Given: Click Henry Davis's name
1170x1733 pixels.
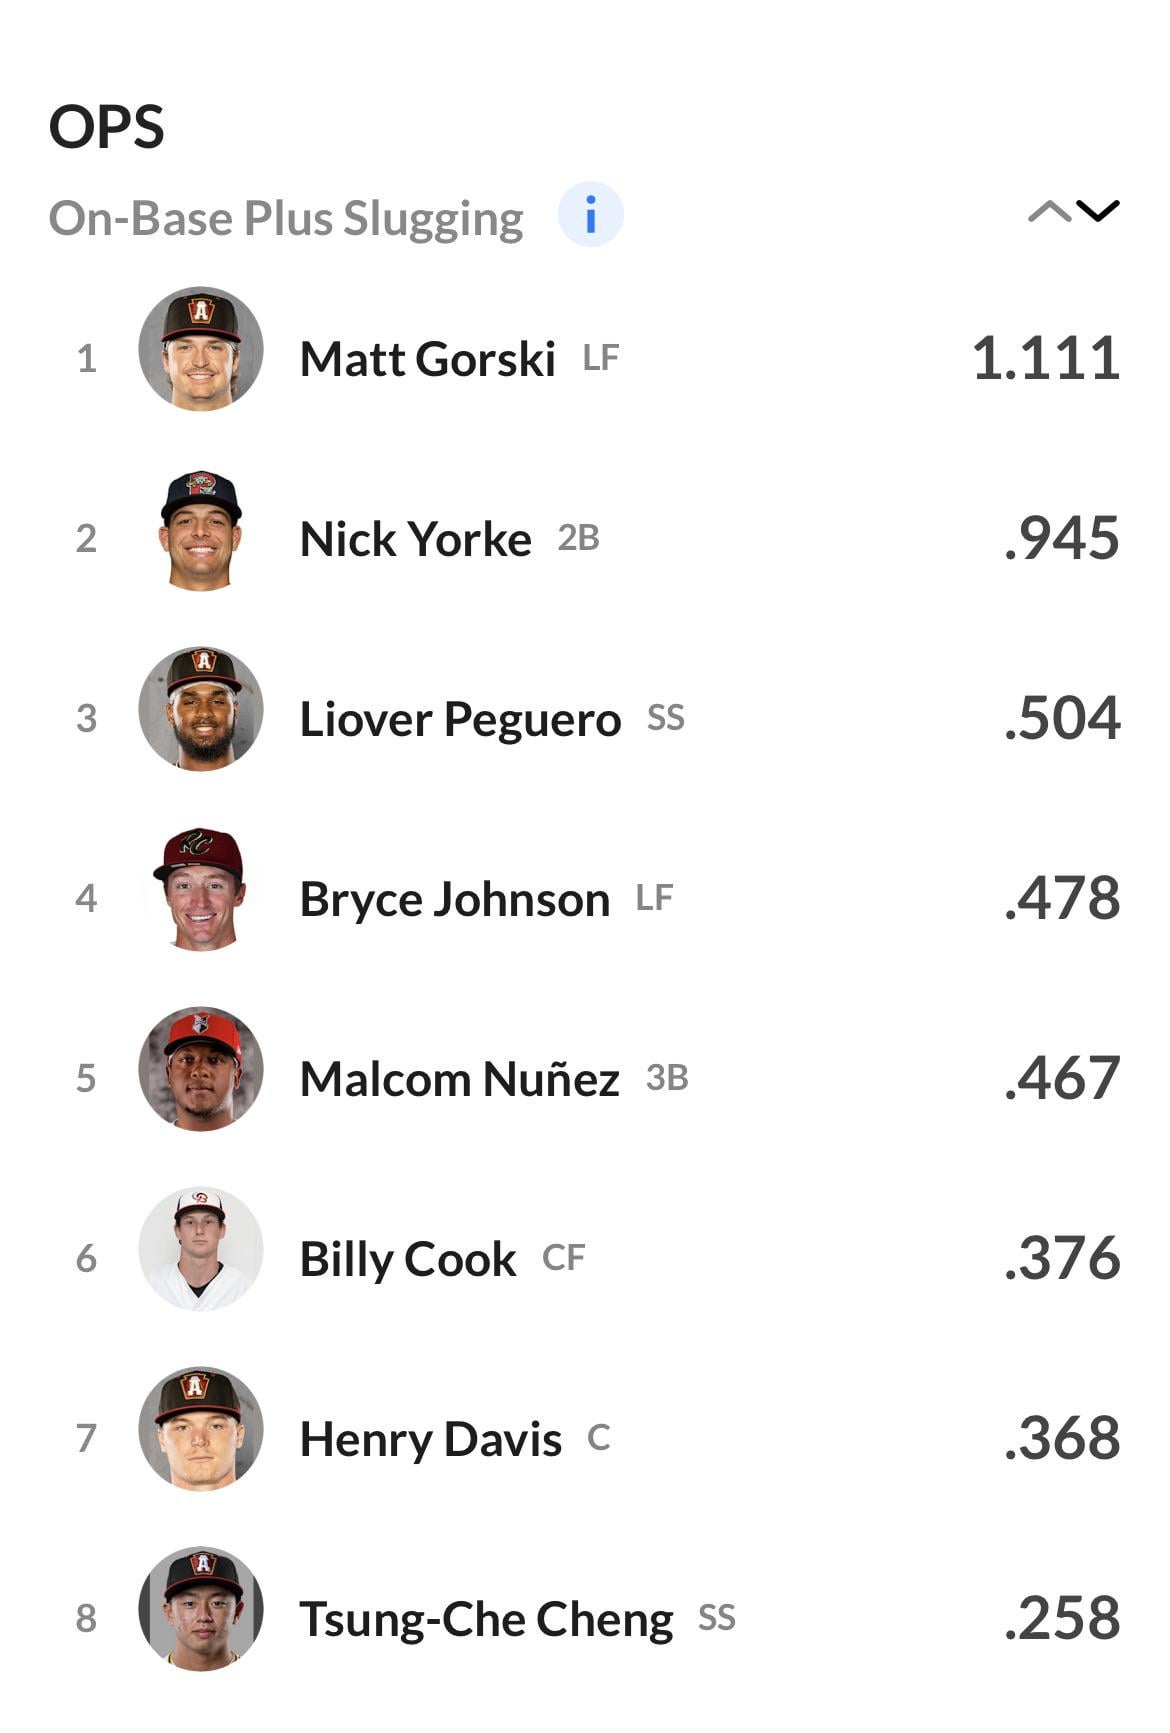Looking at the screenshot, I should click(x=430, y=1439).
